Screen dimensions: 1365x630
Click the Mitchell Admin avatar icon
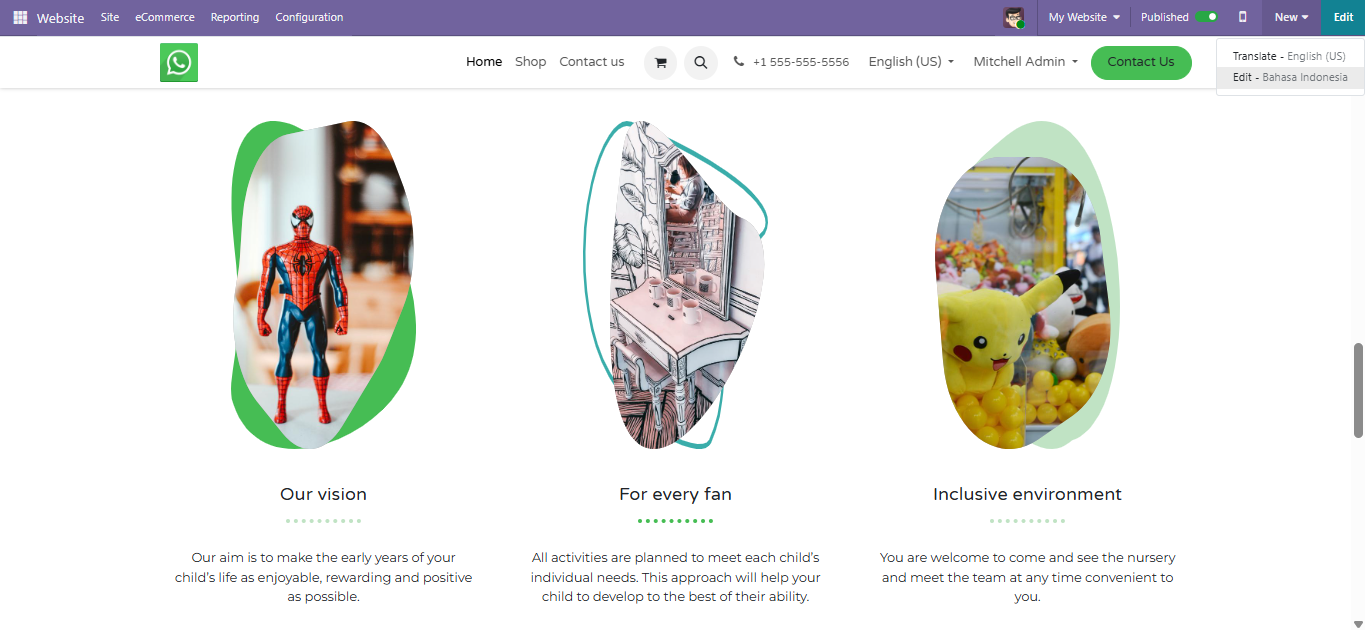(1014, 17)
